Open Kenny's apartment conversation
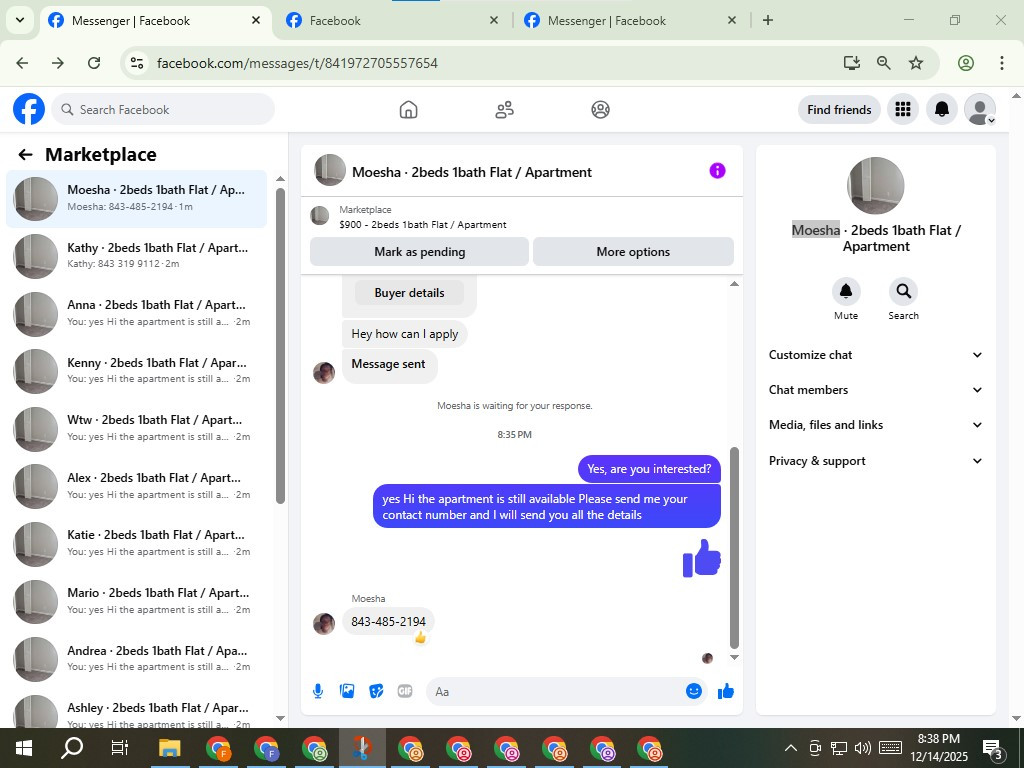This screenshot has height=768, width=1024. click(x=136, y=371)
